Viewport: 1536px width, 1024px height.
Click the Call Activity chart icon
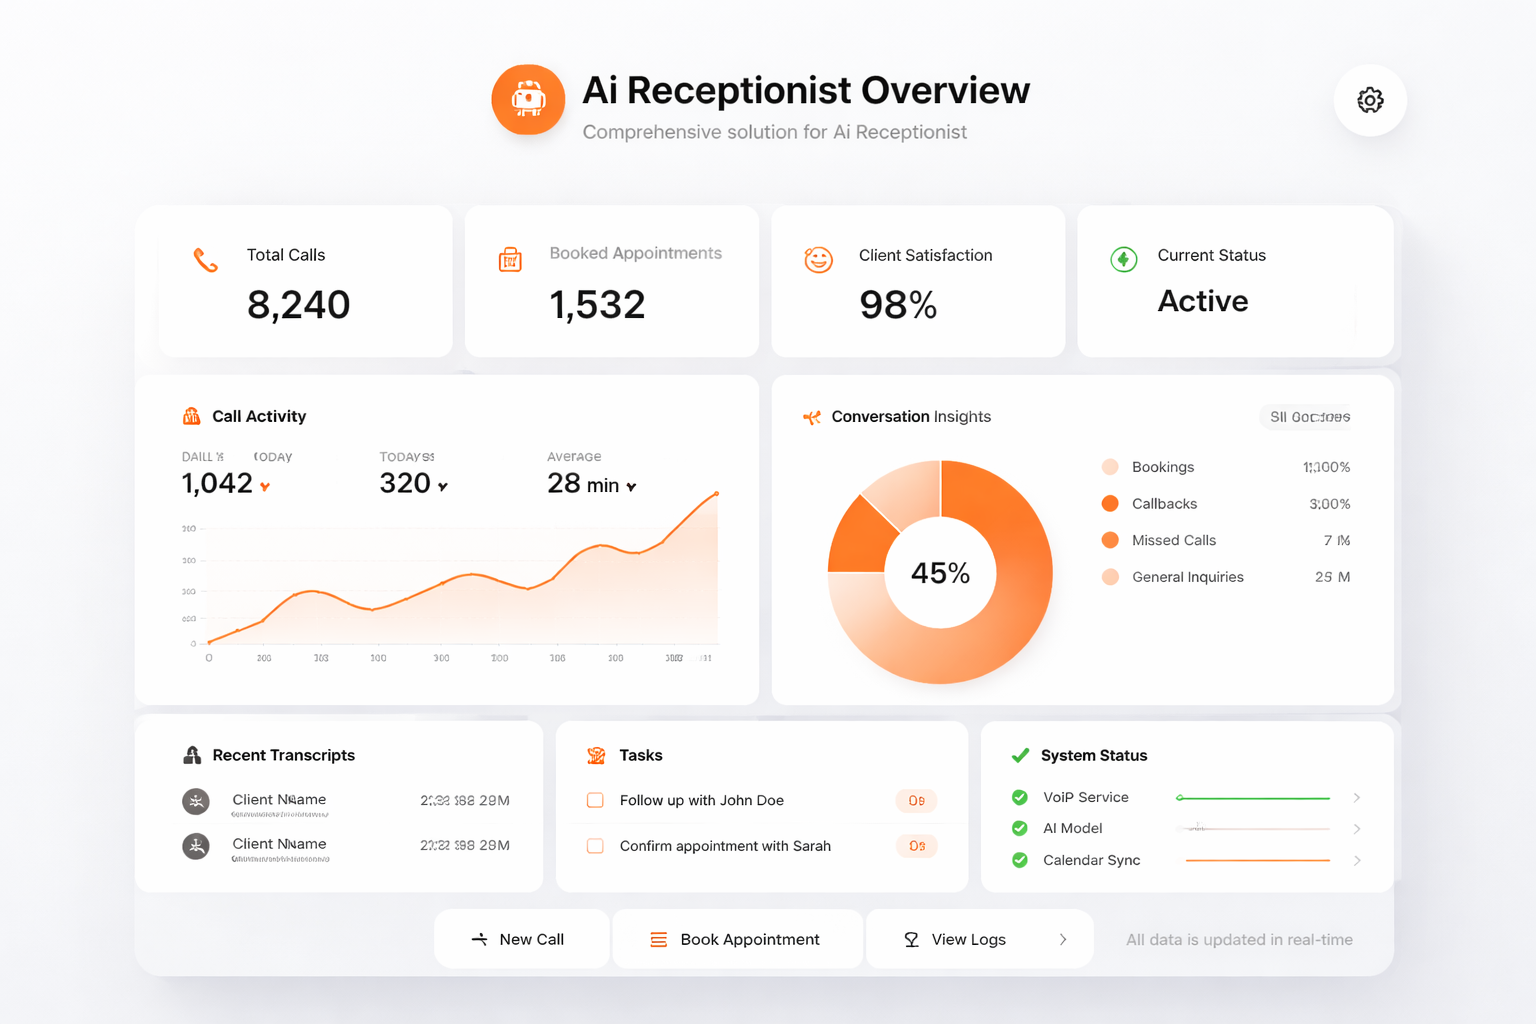pos(191,416)
